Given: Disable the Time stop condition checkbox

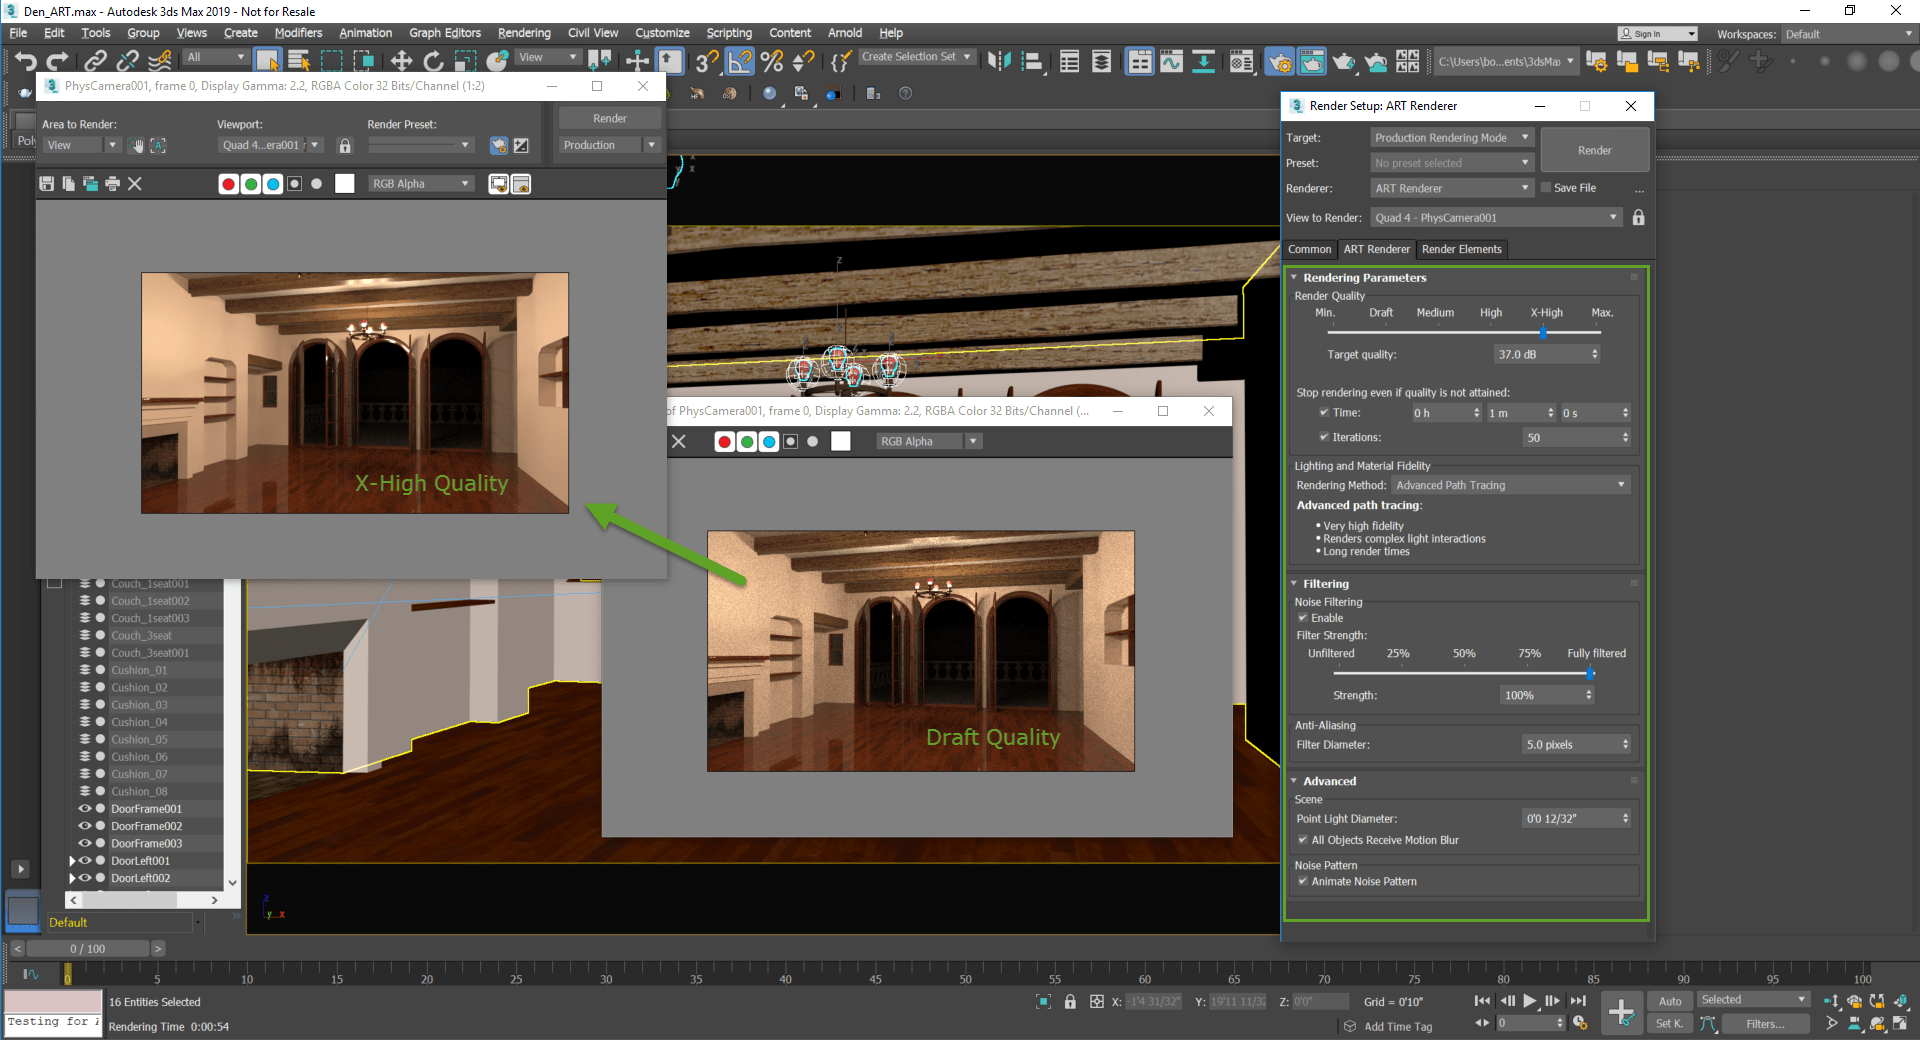Looking at the screenshot, I should [x=1325, y=412].
